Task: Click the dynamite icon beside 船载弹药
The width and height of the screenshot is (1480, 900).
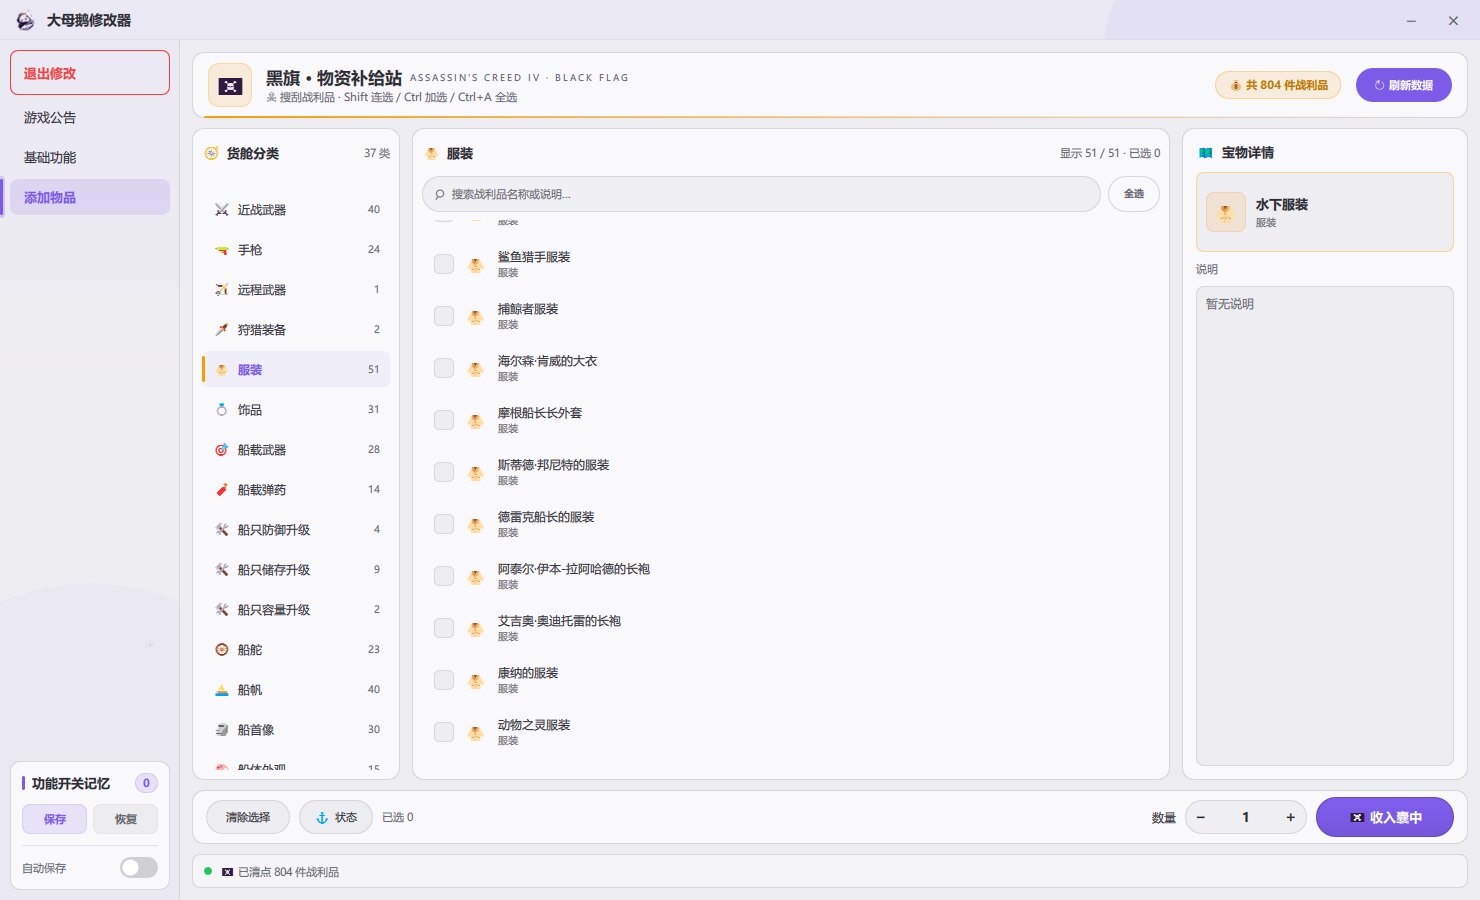Action: point(222,490)
